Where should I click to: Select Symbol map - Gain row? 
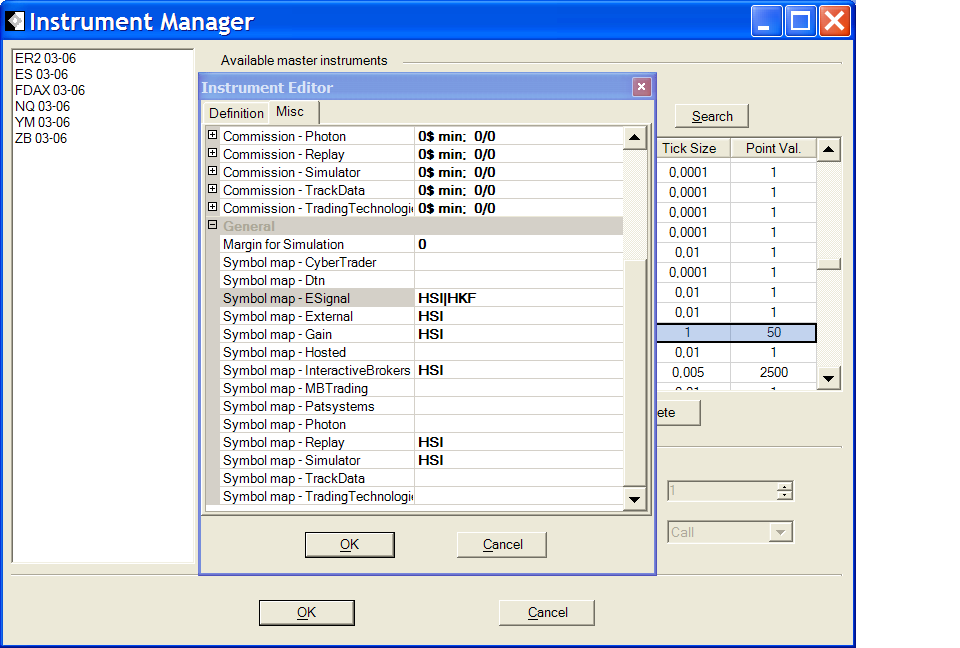pyautogui.click(x=421, y=334)
